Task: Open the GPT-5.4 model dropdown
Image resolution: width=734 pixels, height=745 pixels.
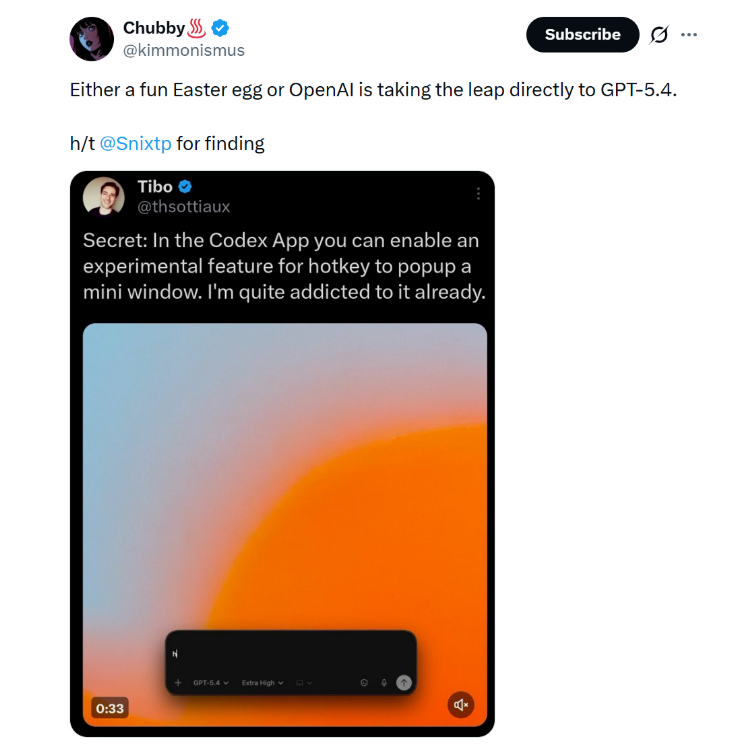Action: pyautogui.click(x=211, y=683)
